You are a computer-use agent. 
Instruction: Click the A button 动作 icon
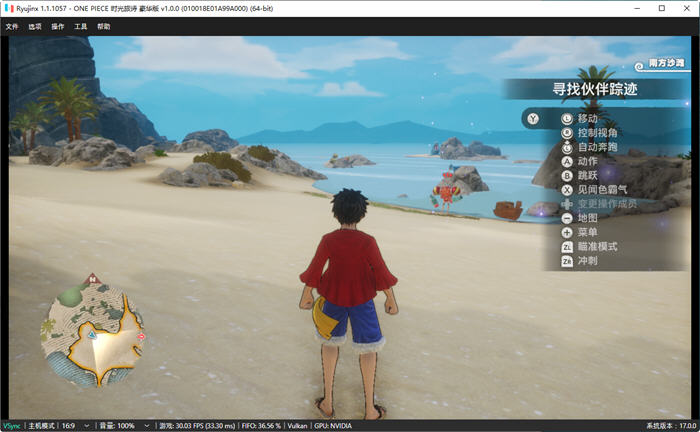click(567, 162)
